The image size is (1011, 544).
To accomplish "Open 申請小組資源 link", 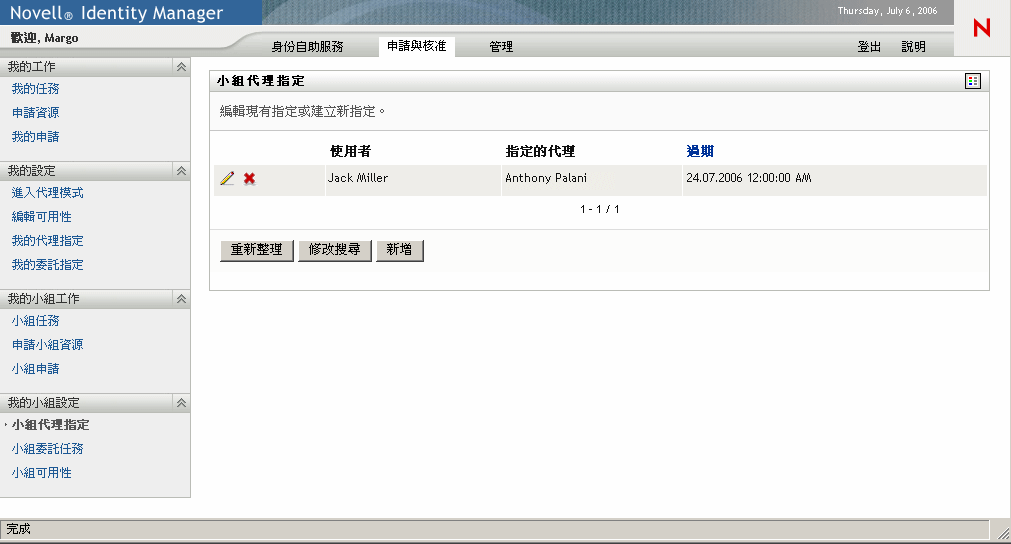I will tap(48, 345).
